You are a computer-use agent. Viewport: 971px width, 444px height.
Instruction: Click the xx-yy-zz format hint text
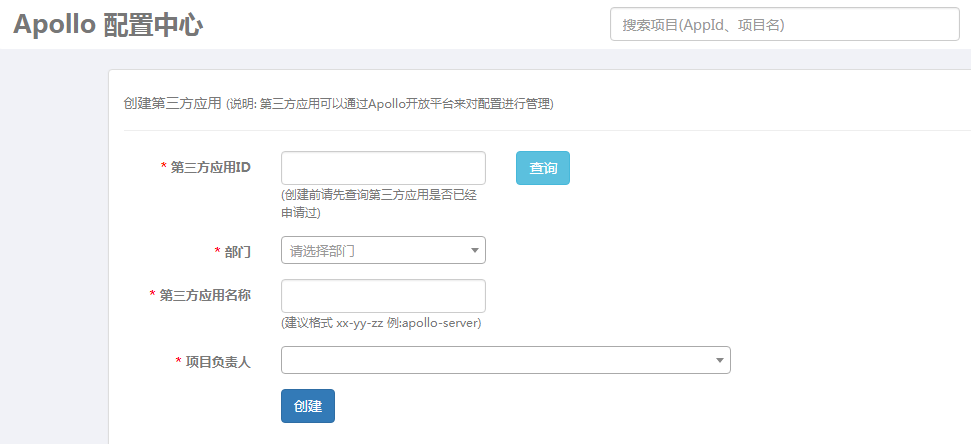(381, 324)
